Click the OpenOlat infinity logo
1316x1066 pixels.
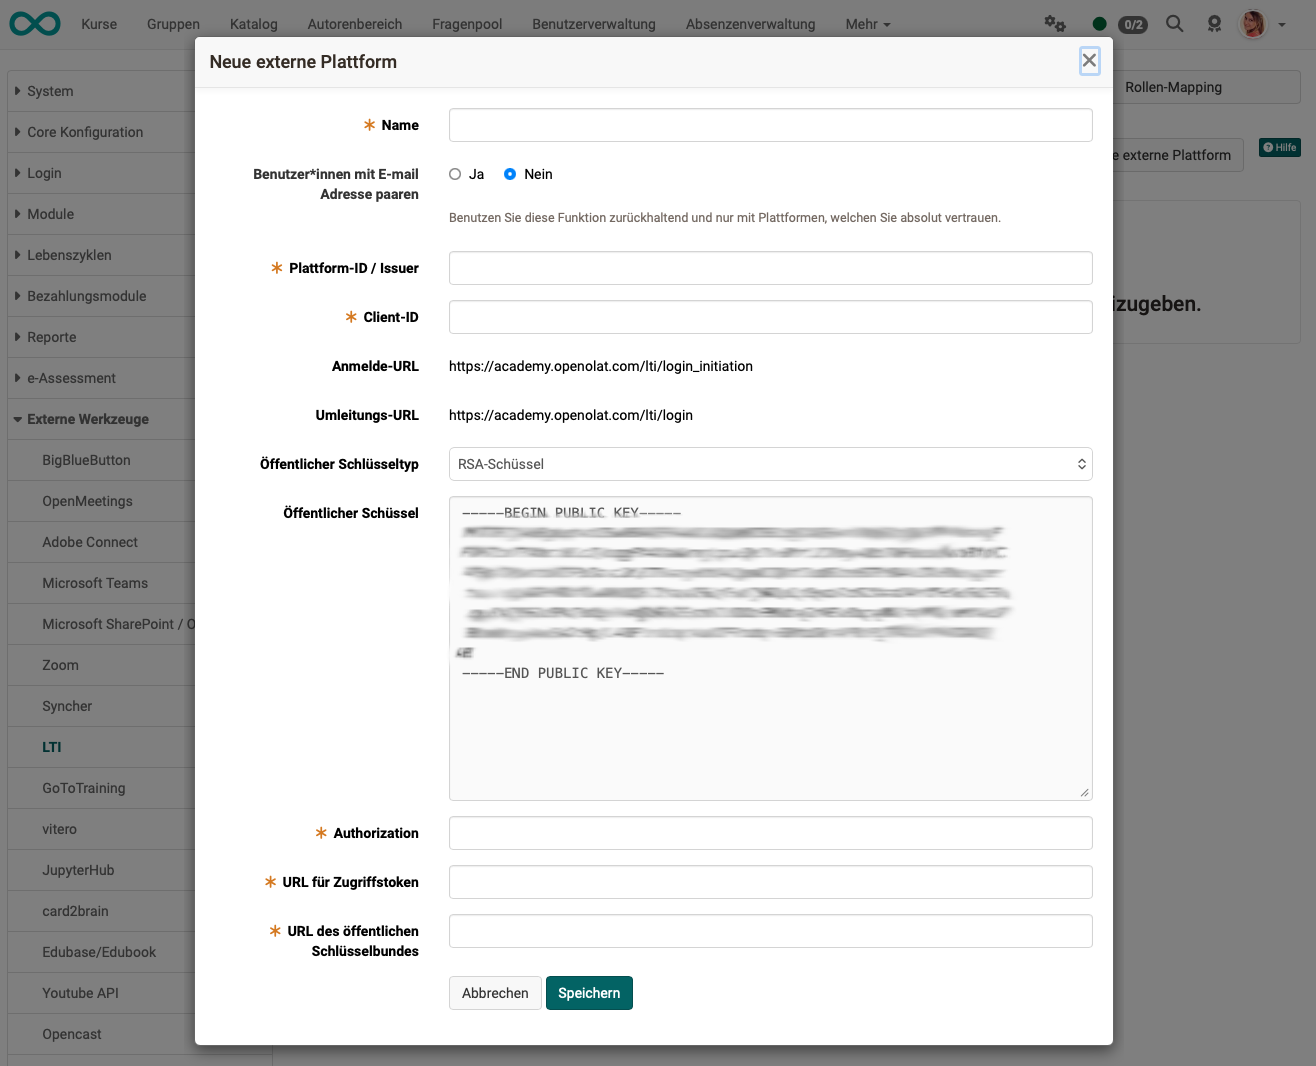34,23
